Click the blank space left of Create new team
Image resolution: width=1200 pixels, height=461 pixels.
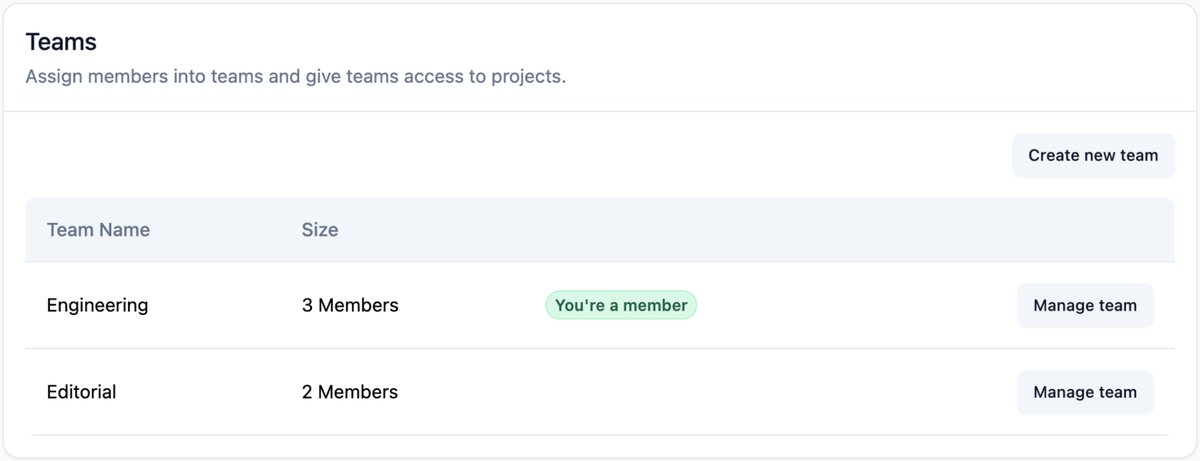[x=515, y=155]
